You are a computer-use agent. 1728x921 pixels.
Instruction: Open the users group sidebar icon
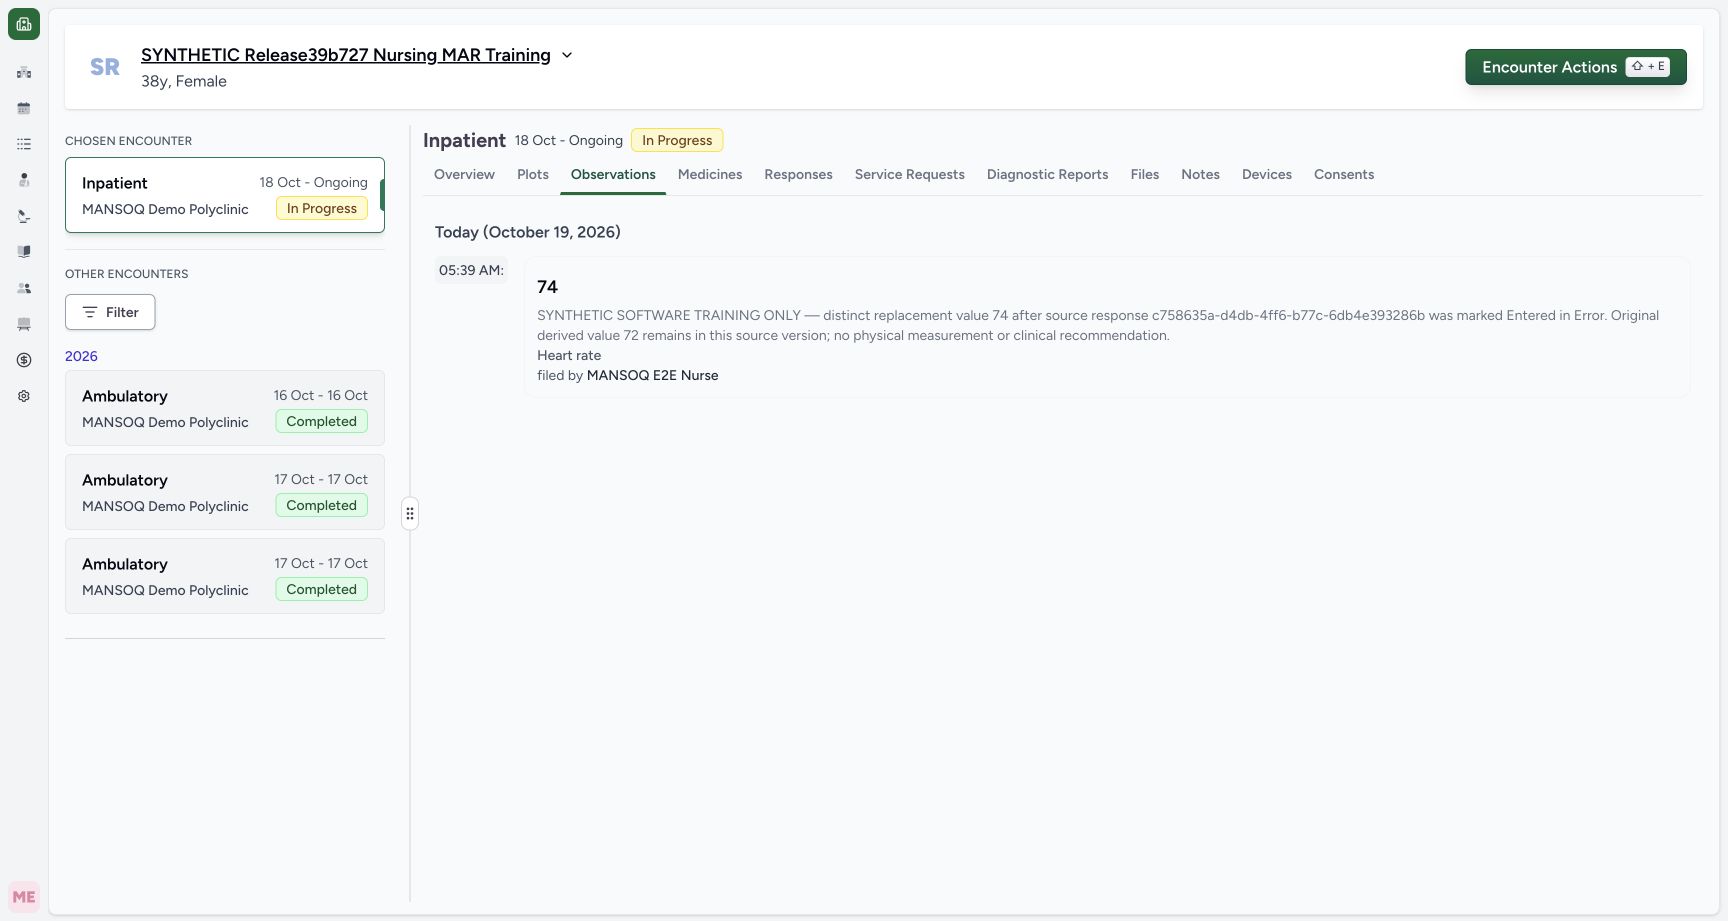[x=24, y=288]
